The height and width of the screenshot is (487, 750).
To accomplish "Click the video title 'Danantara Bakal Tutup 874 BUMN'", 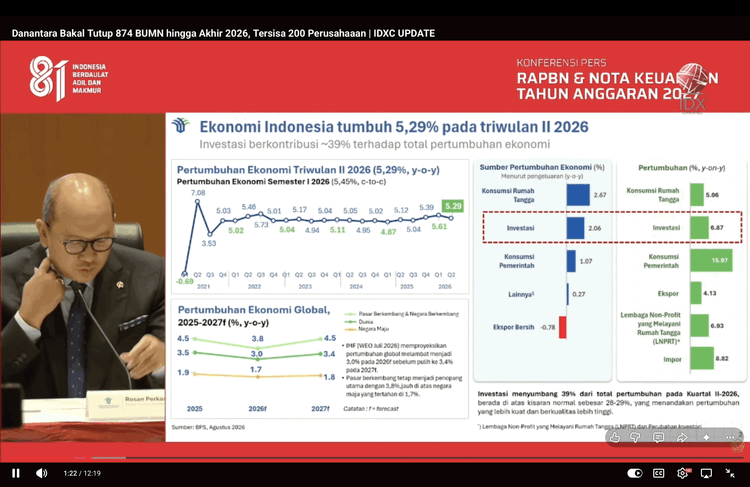I will tap(223, 33).
